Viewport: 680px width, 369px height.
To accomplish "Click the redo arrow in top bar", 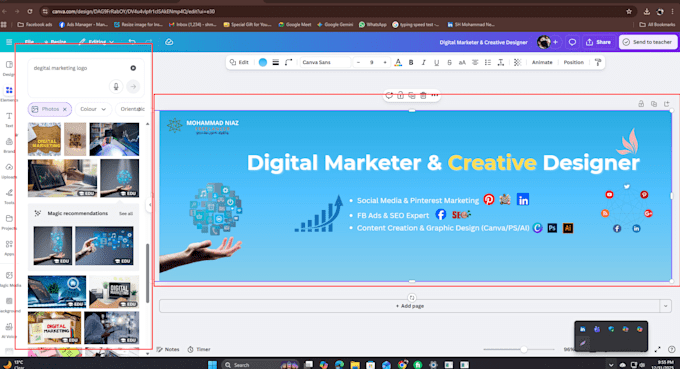I will pos(149,42).
